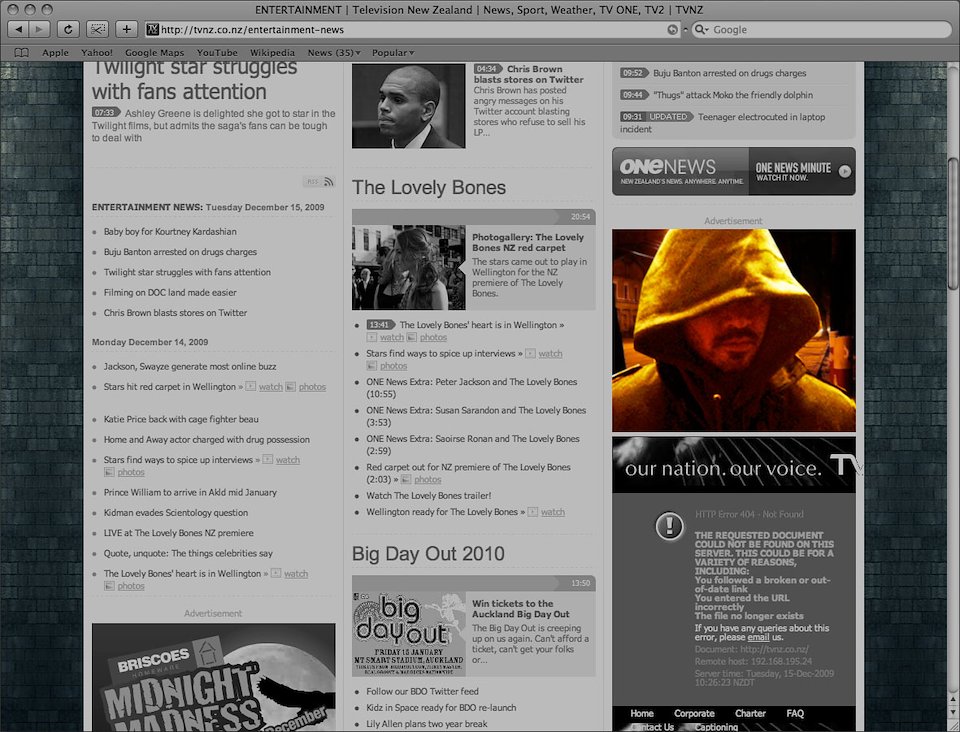
Task: Open 'Twilight star struggles with fans attention' main headline
Action: tap(194, 80)
